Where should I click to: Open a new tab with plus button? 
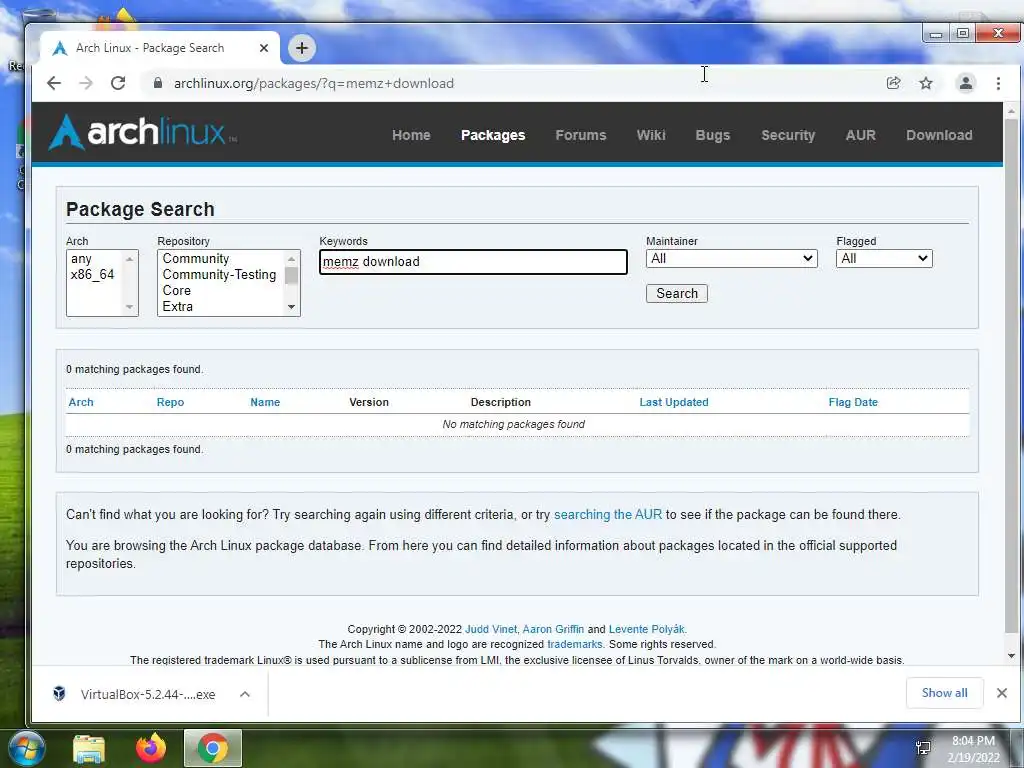(x=302, y=48)
